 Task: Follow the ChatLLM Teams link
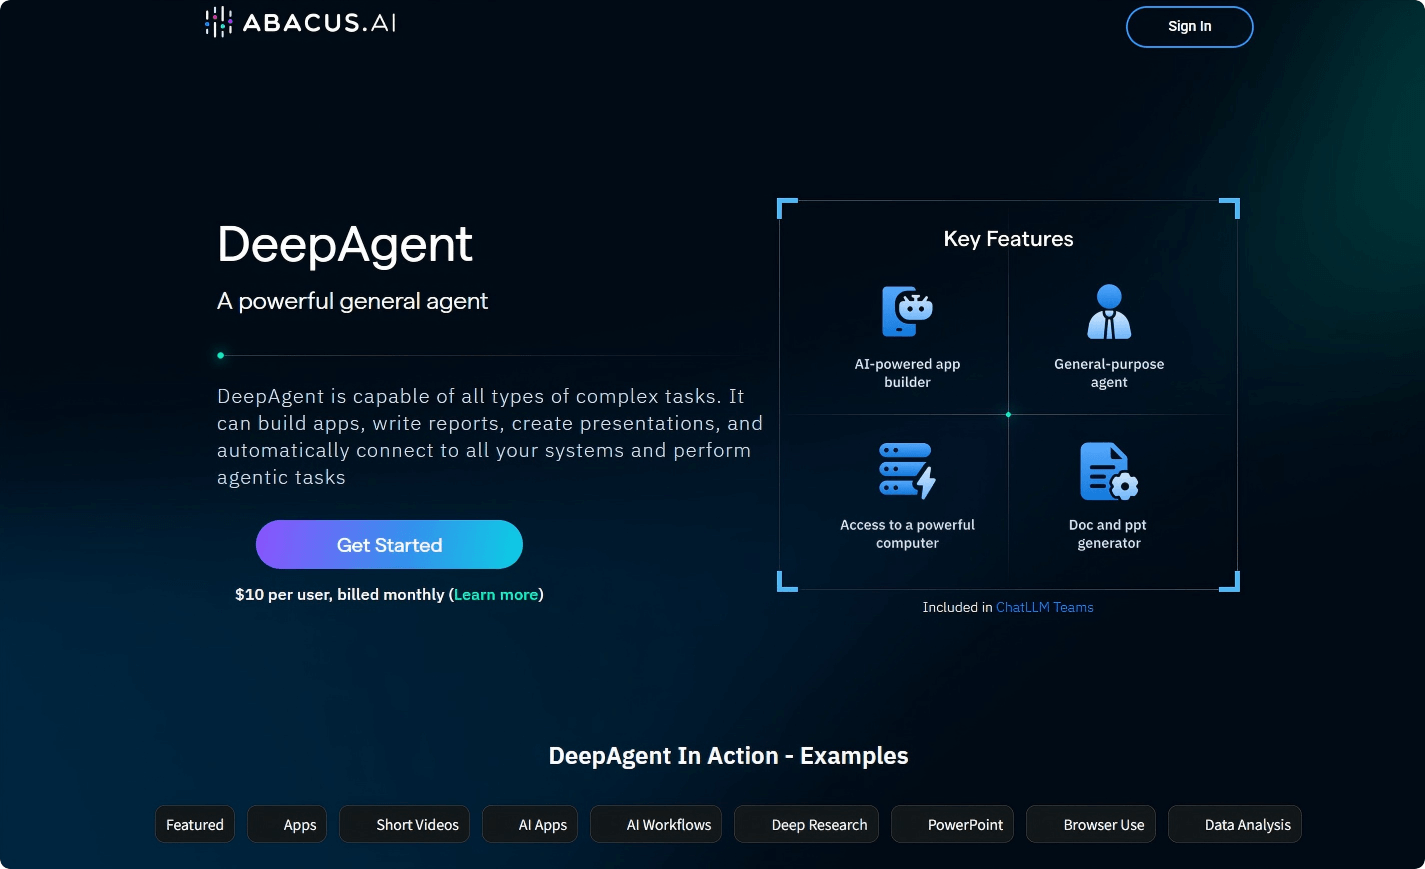pyautogui.click(x=1044, y=607)
